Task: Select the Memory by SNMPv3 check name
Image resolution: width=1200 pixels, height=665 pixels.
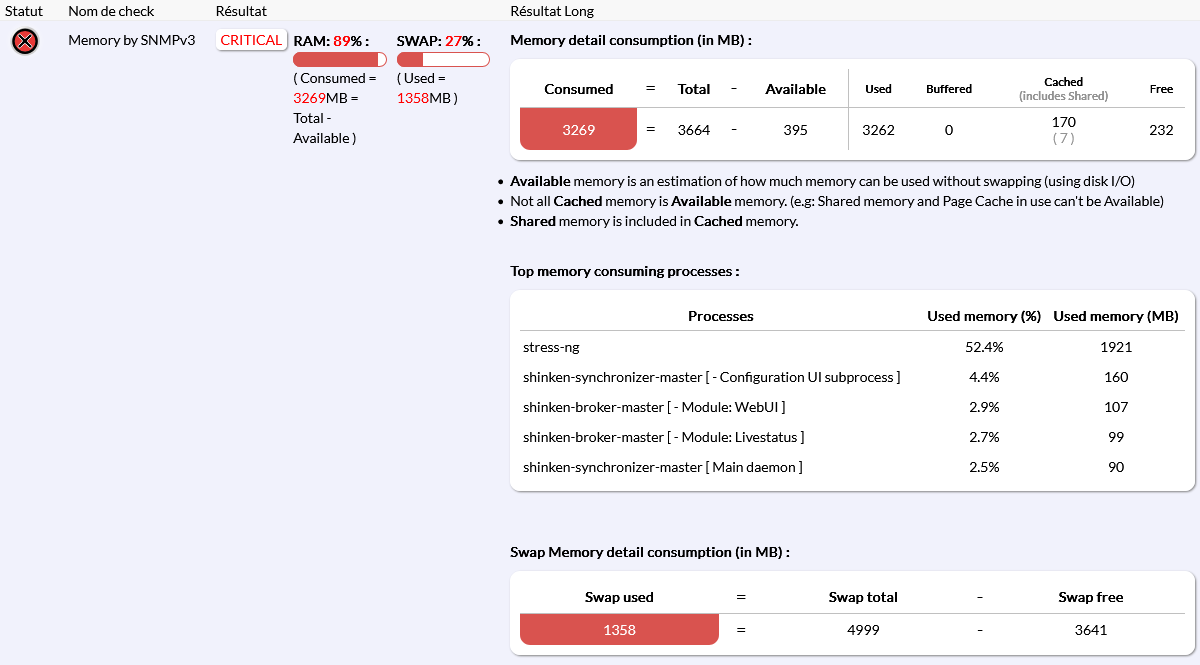Action: [131, 41]
